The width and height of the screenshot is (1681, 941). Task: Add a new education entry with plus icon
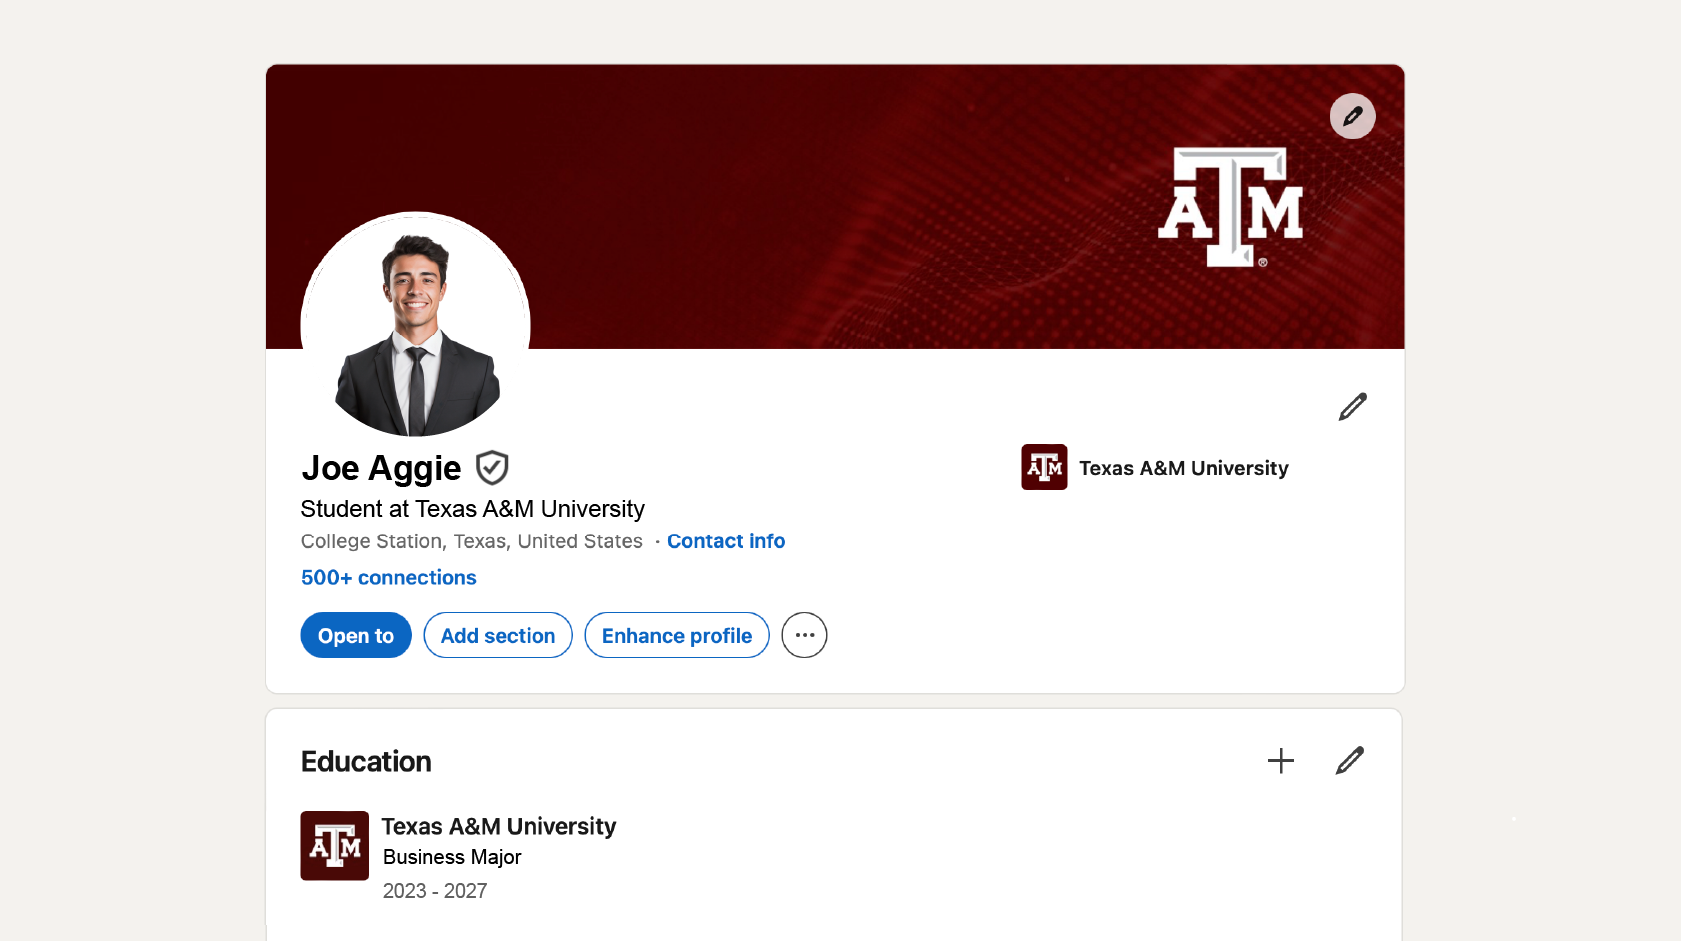[1280, 761]
